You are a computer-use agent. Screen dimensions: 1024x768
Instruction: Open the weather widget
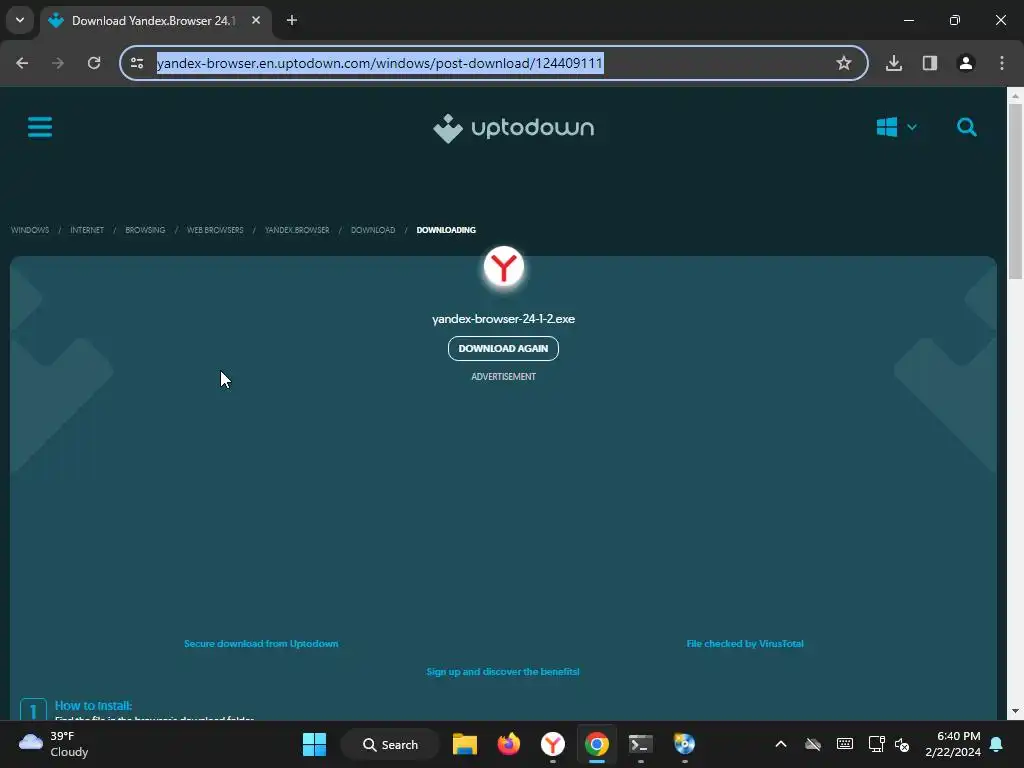(x=54, y=744)
